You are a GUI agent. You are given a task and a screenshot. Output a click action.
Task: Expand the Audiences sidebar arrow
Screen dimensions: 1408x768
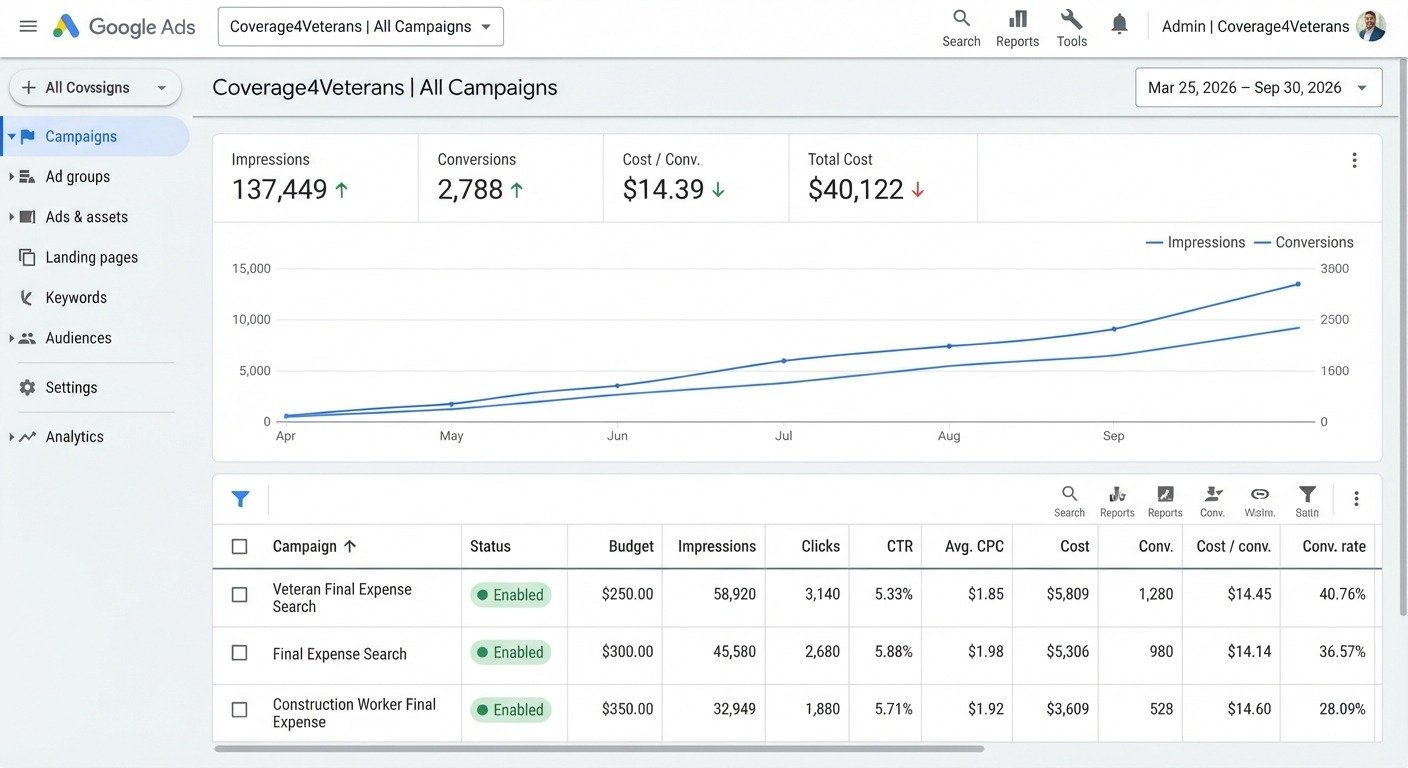(11, 338)
